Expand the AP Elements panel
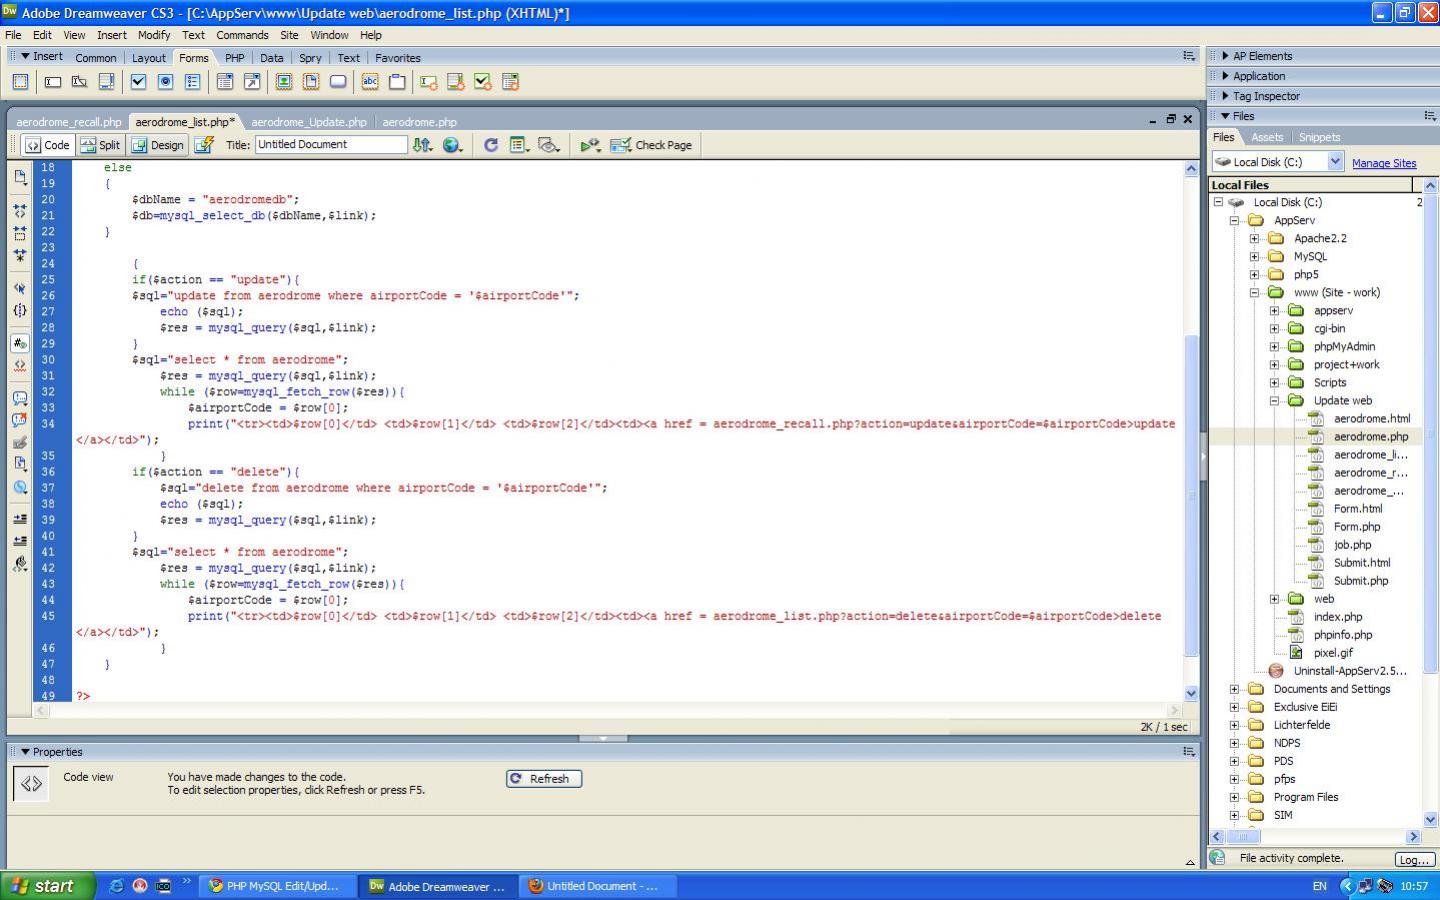 (x=1225, y=56)
